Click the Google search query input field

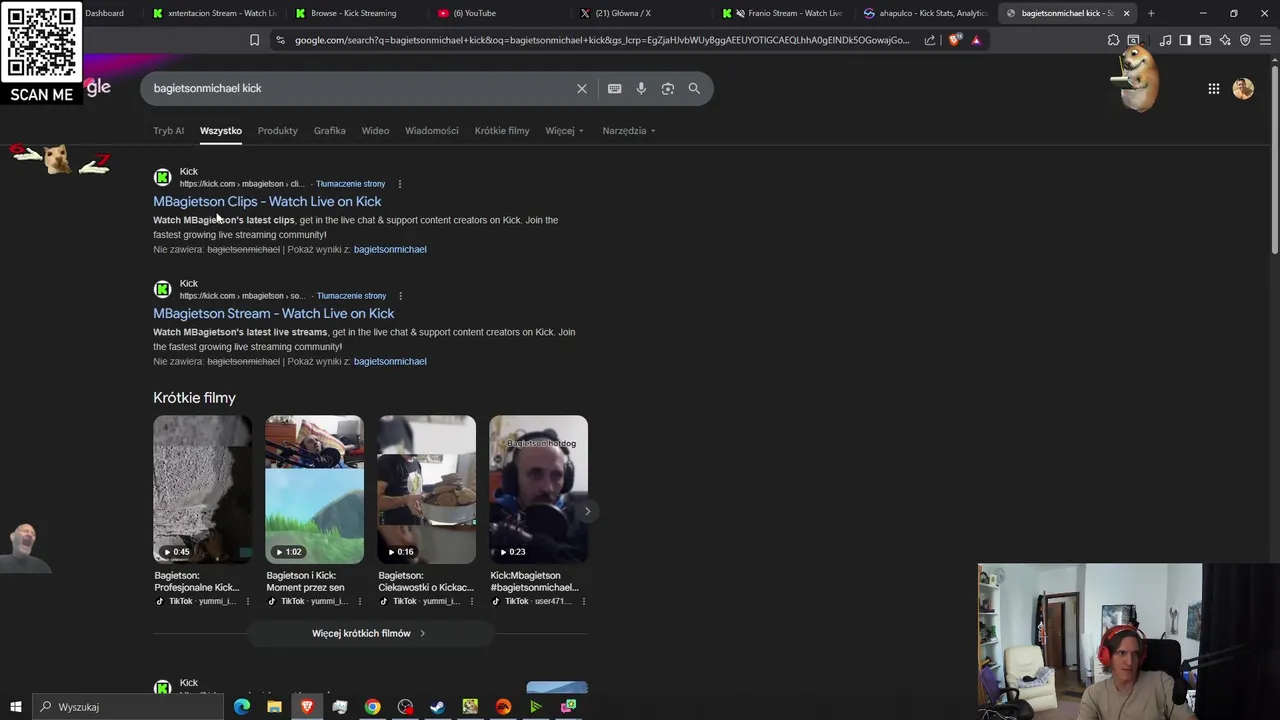point(360,88)
